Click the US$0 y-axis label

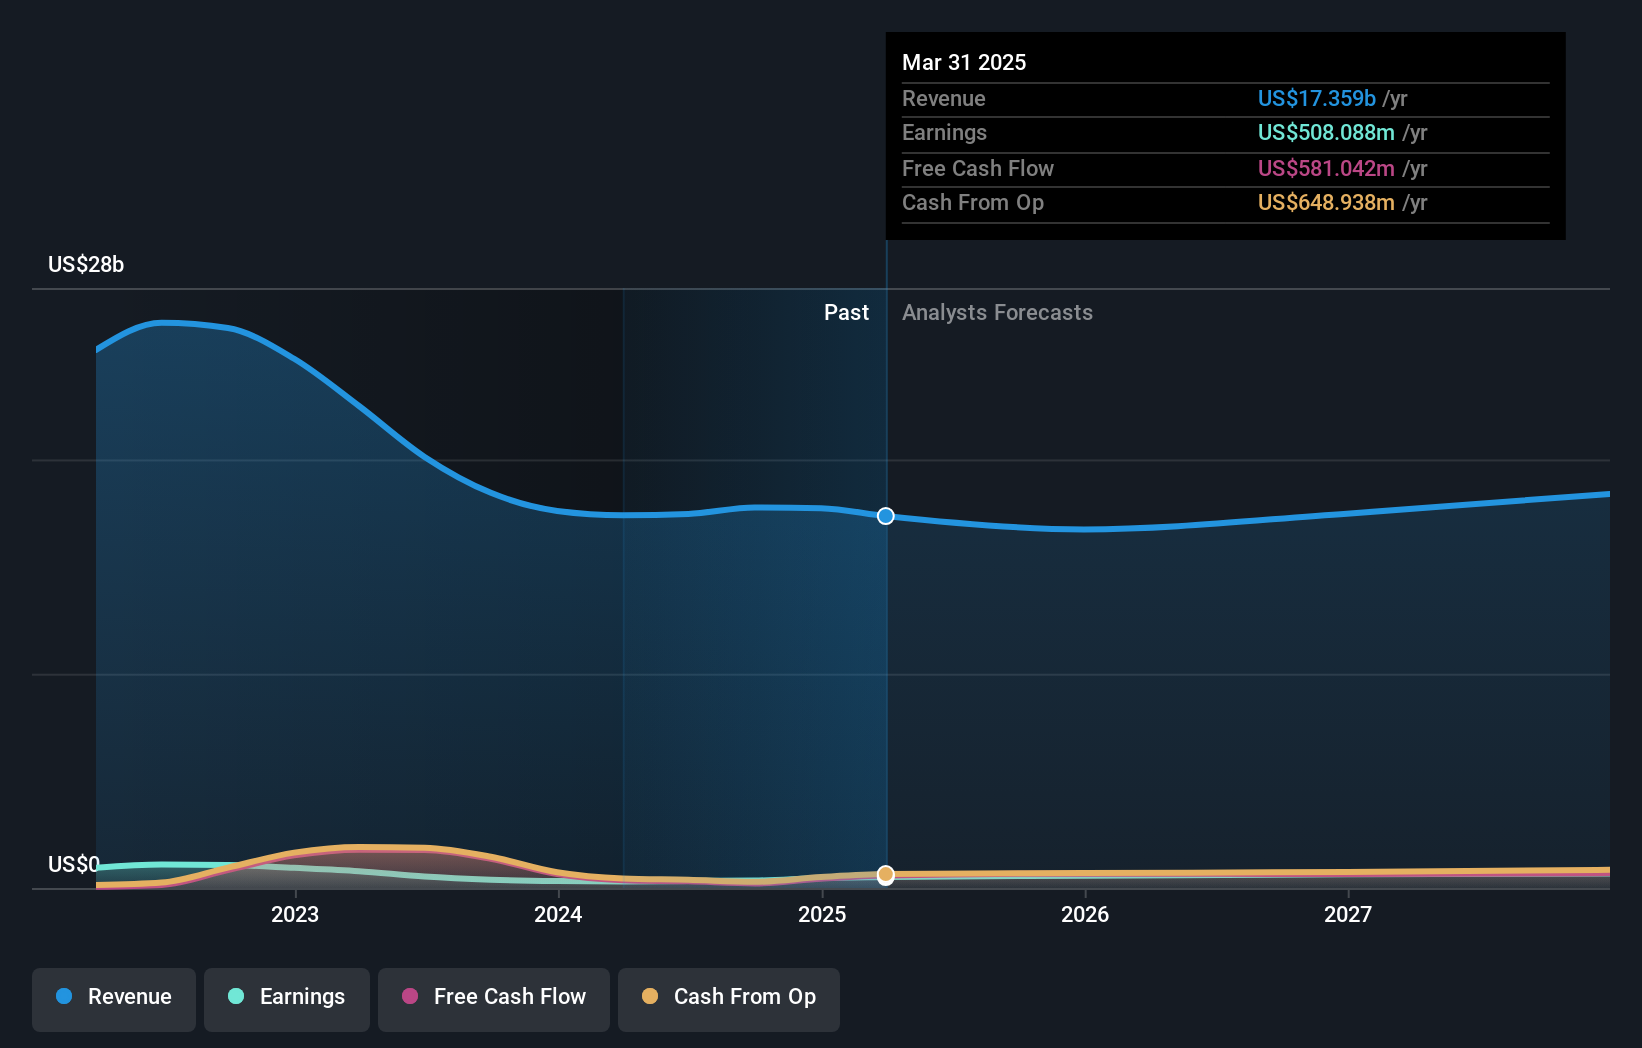coord(74,864)
